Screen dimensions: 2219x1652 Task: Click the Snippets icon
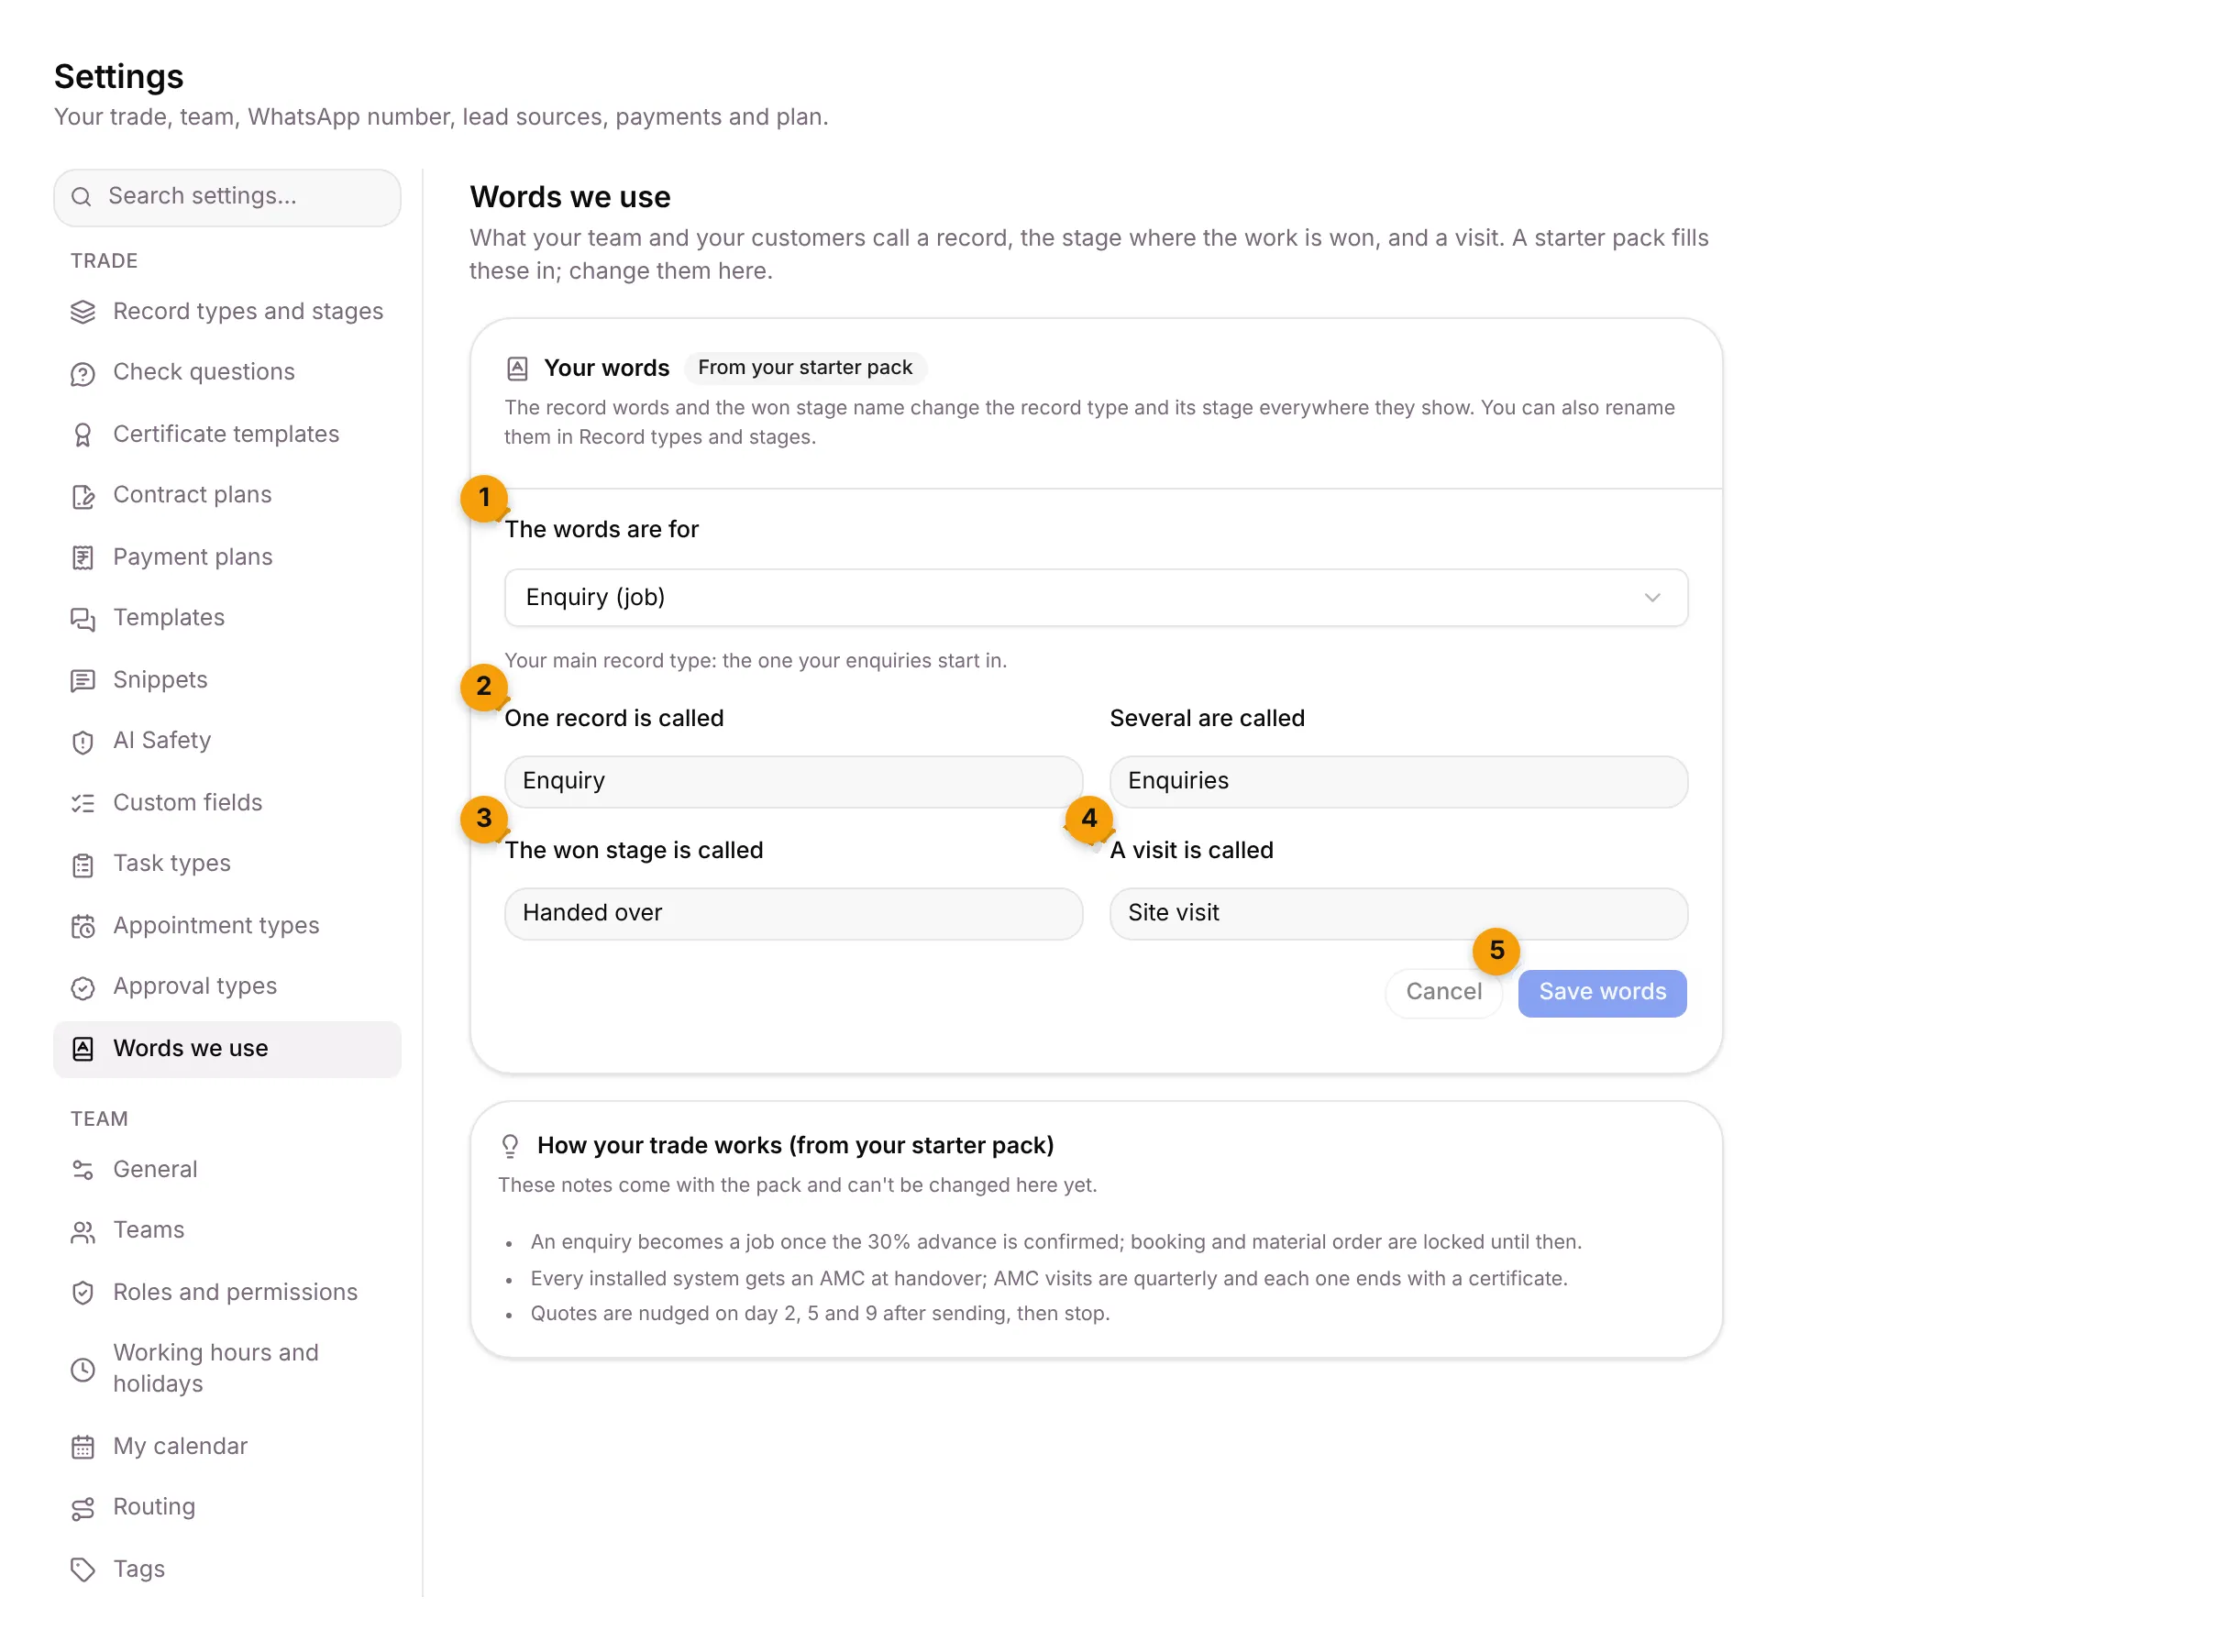coord(83,681)
